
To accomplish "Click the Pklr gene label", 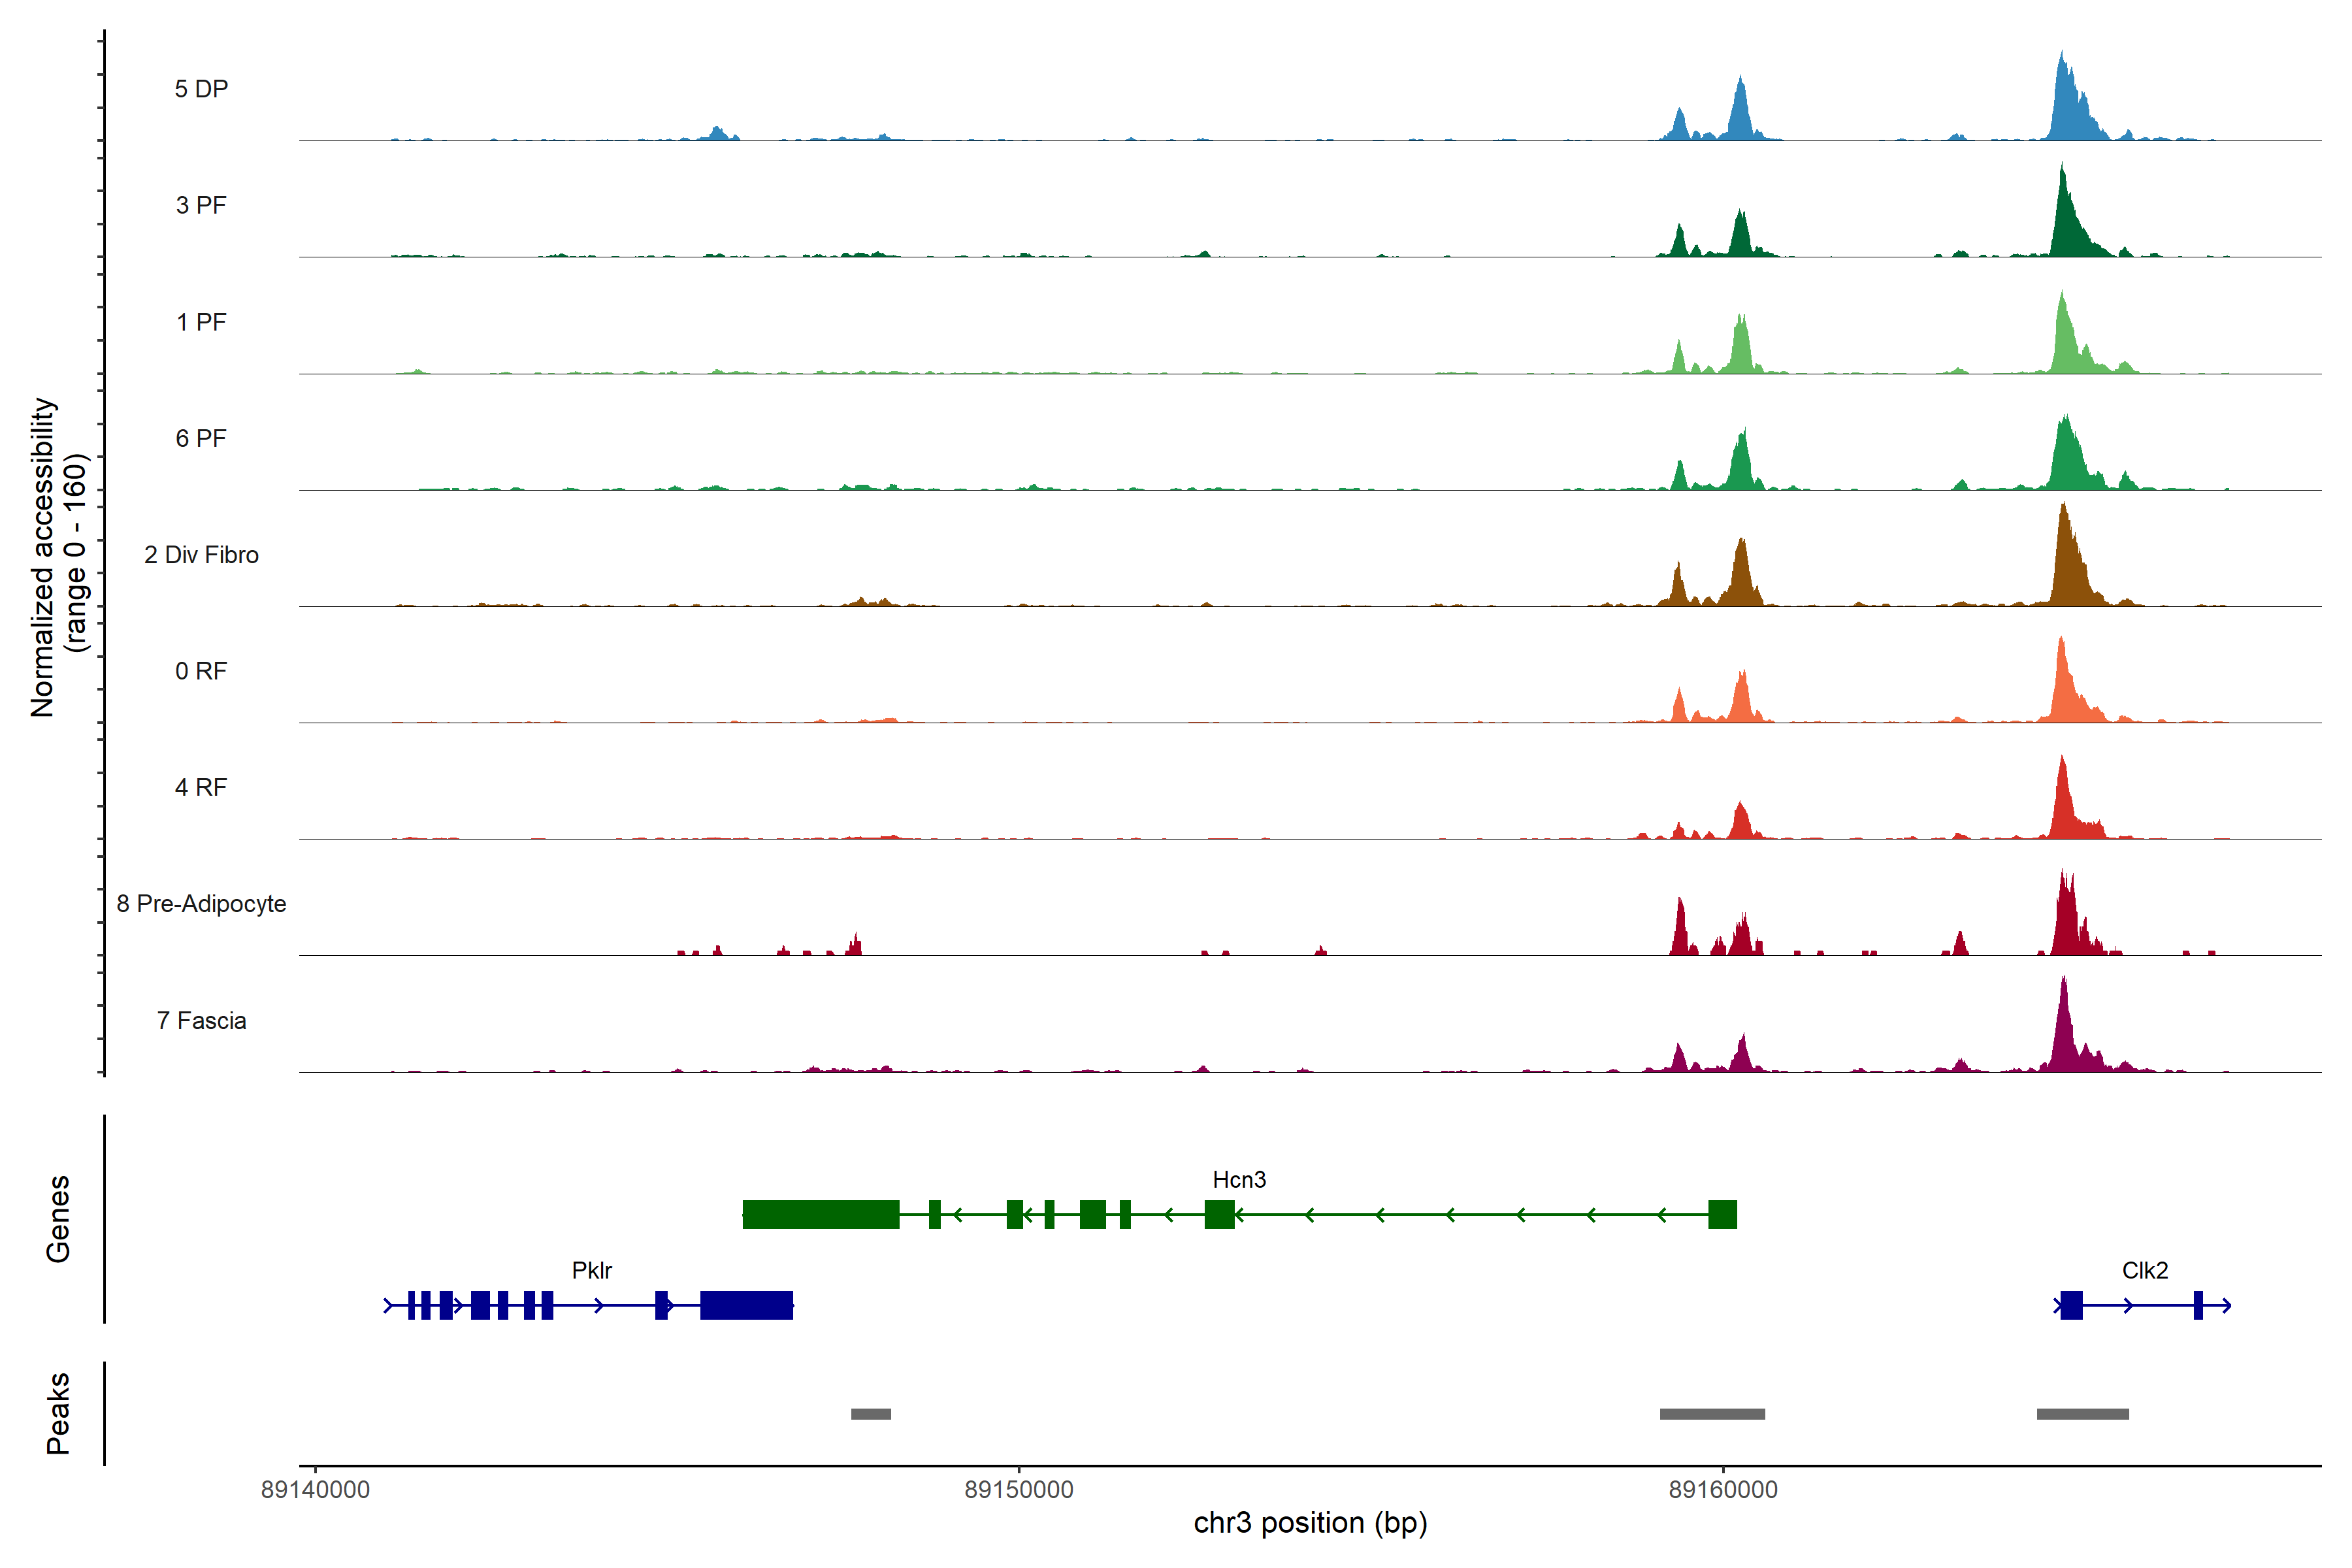I will (x=591, y=1270).
